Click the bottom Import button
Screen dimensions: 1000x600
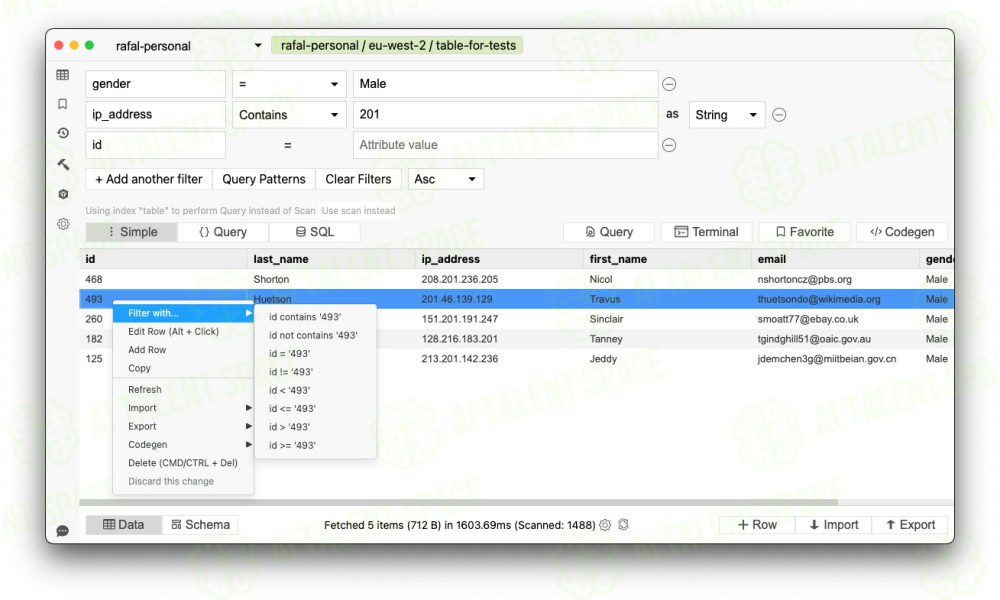coord(834,525)
